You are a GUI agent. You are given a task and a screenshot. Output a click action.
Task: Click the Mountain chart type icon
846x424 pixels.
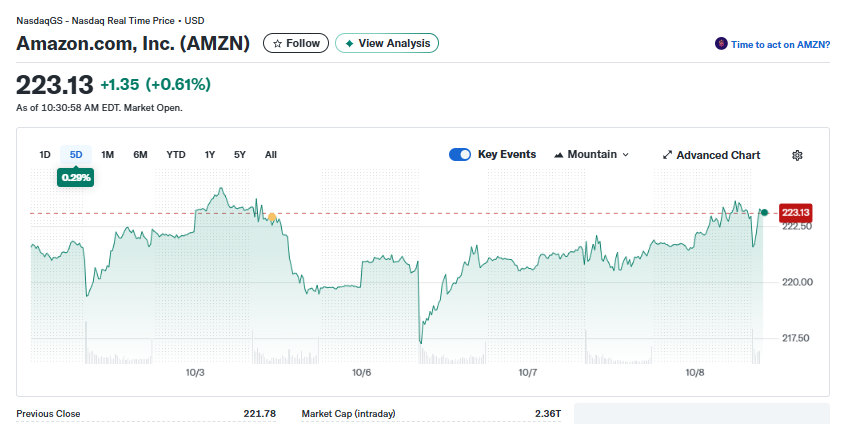point(558,155)
